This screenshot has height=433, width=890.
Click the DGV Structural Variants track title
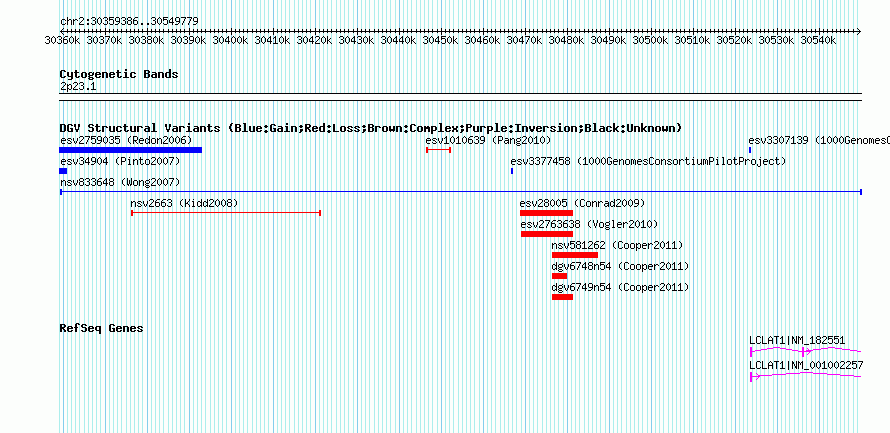coord(371,128)
